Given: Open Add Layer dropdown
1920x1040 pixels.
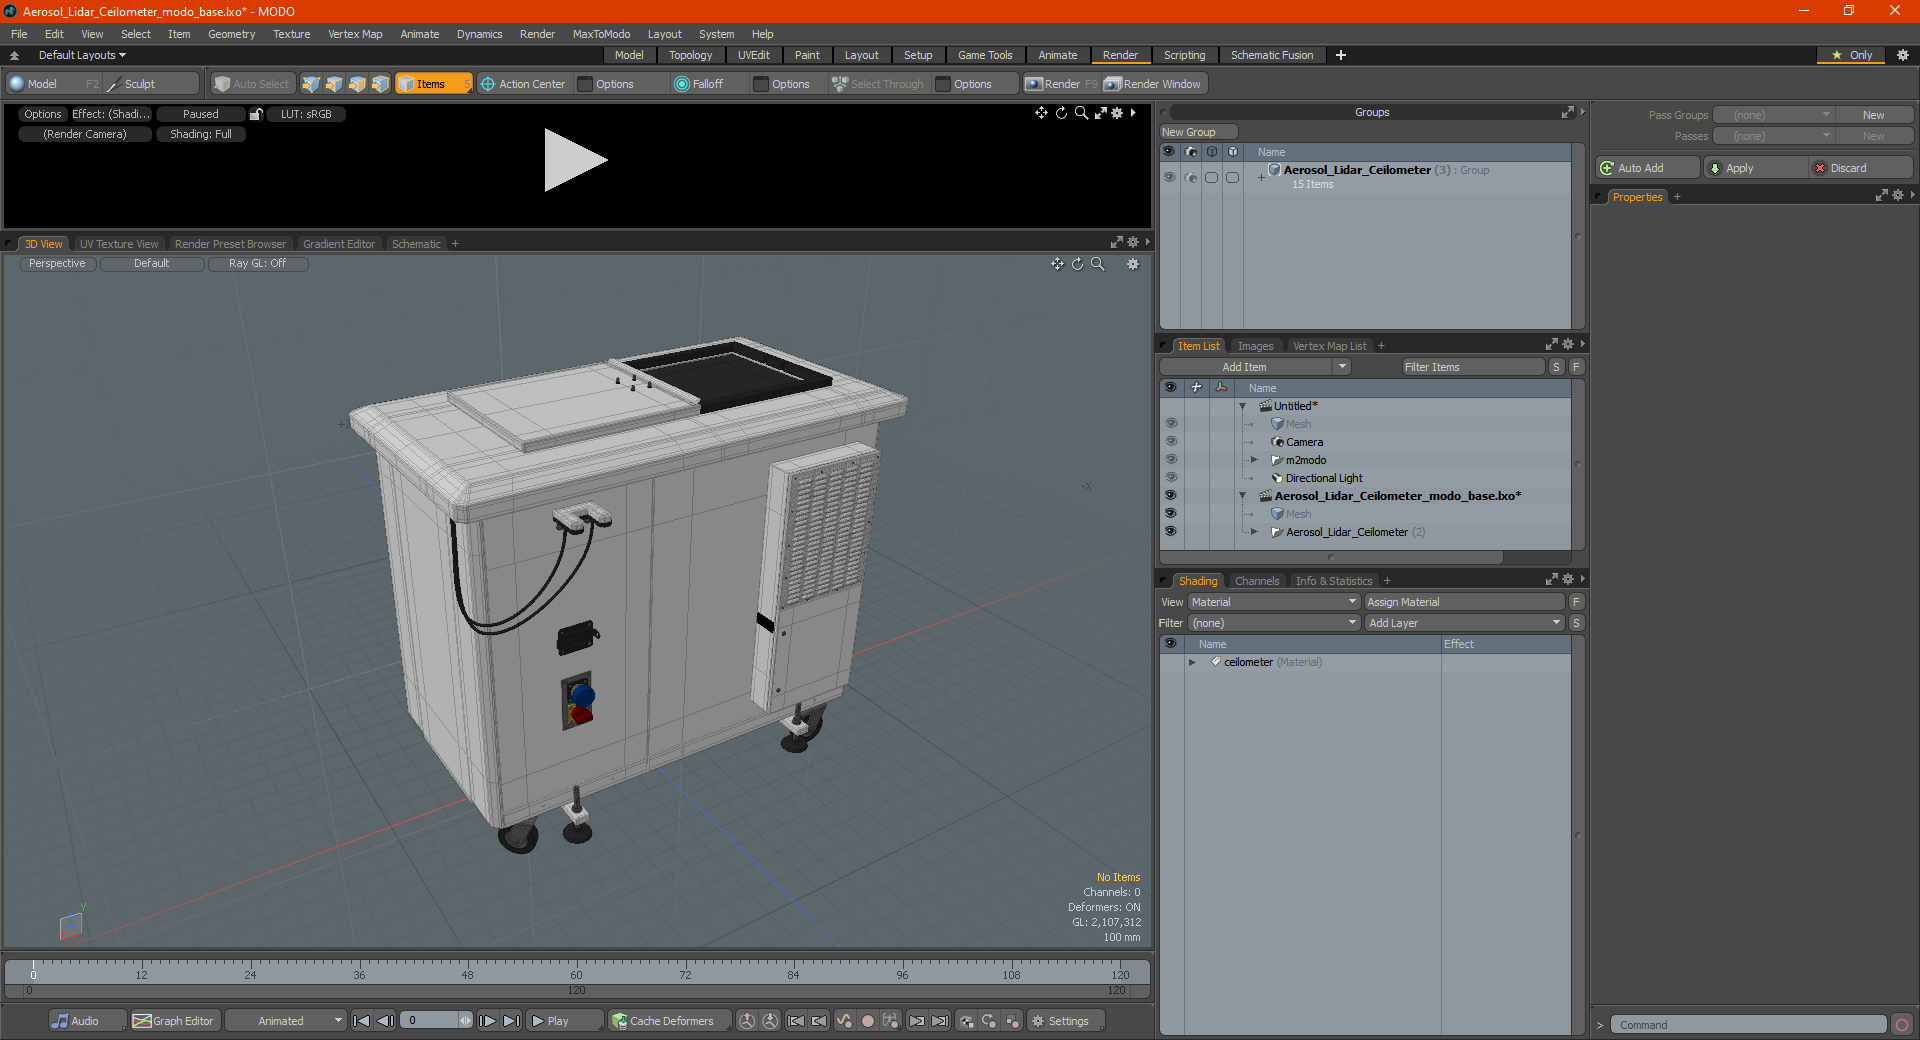Looking at the screenshot, I should (1464, 623).
